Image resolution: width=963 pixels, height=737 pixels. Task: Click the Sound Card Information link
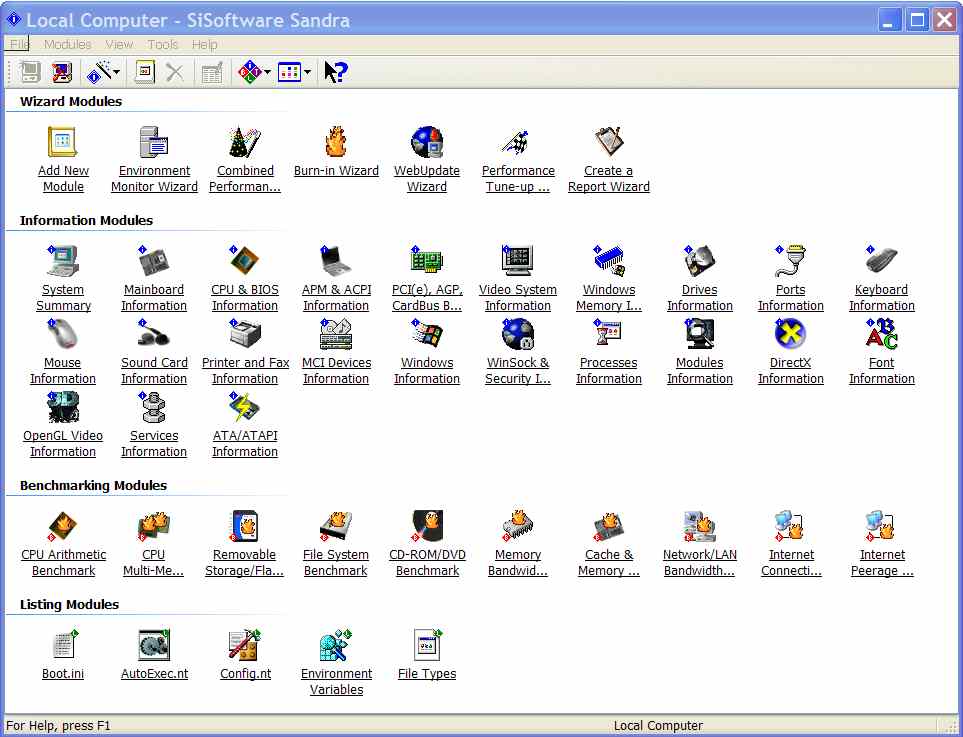[154, 371]
